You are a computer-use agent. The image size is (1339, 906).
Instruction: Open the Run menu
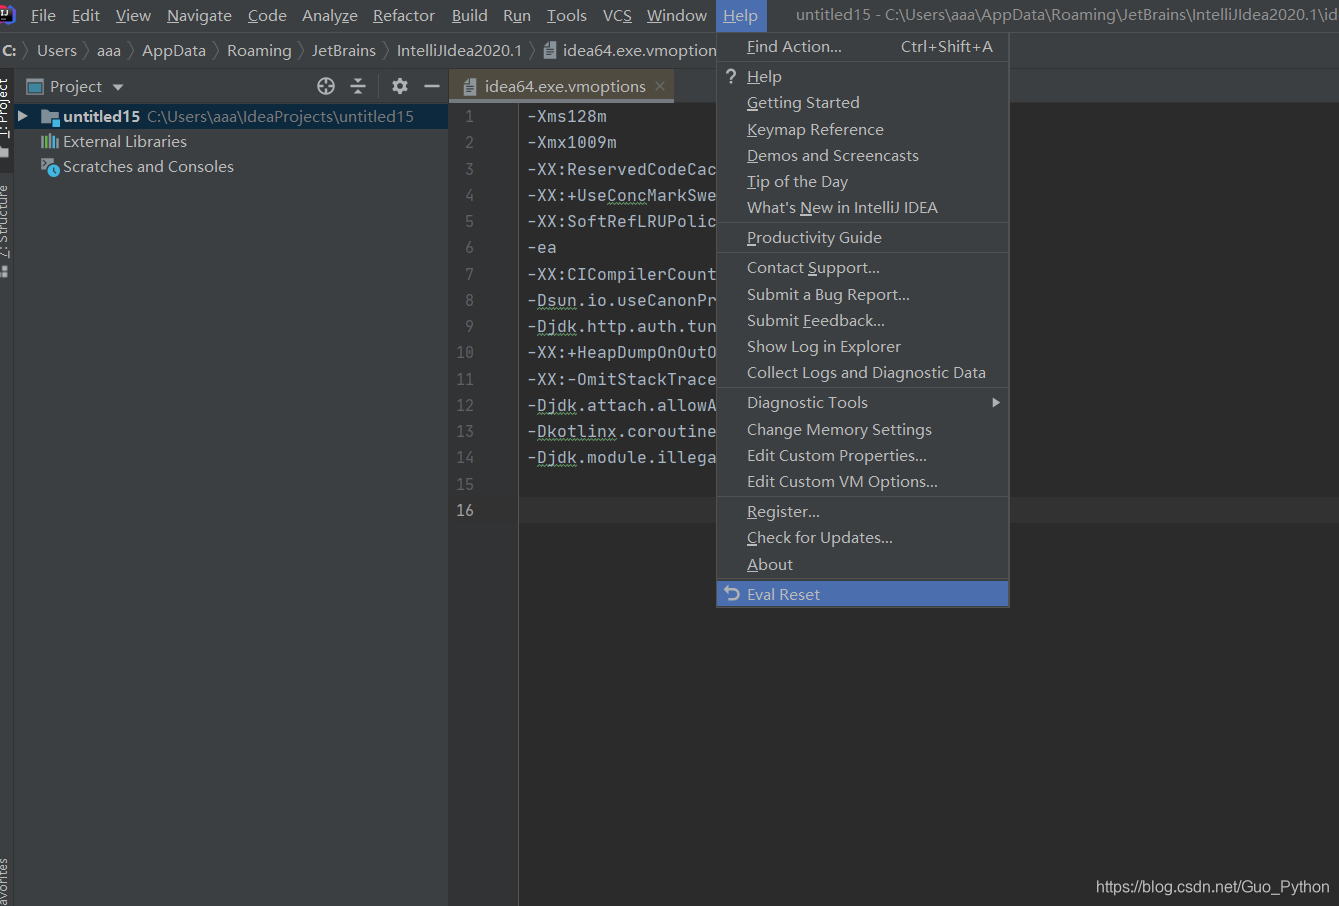[x=517, y=15]
